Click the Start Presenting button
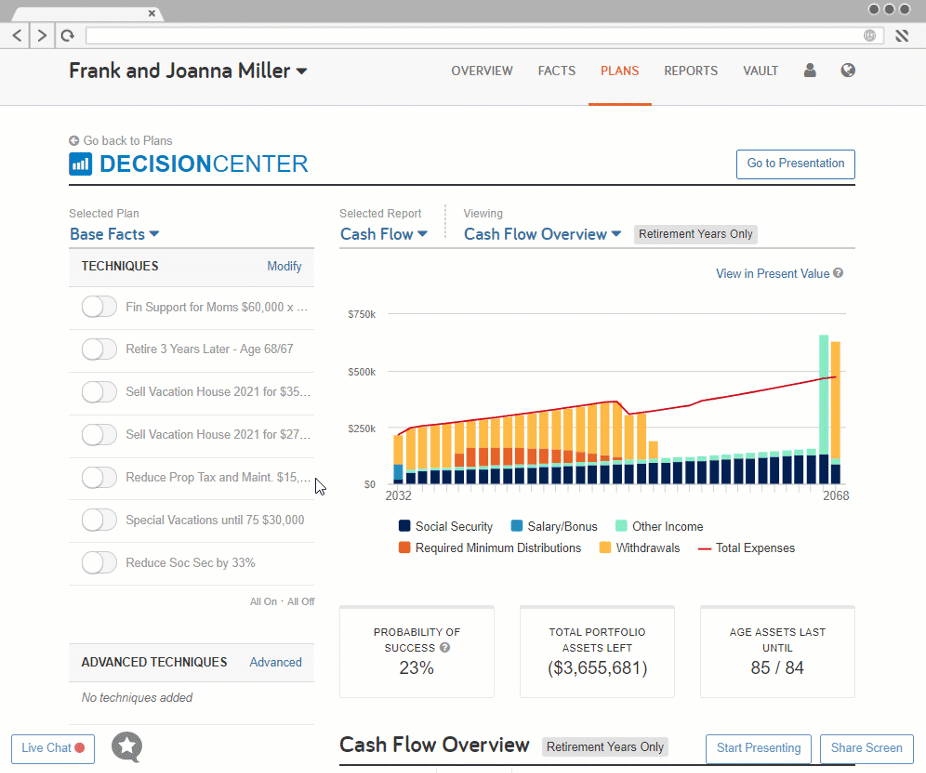926x773 pixels. [x=759, y=748]
